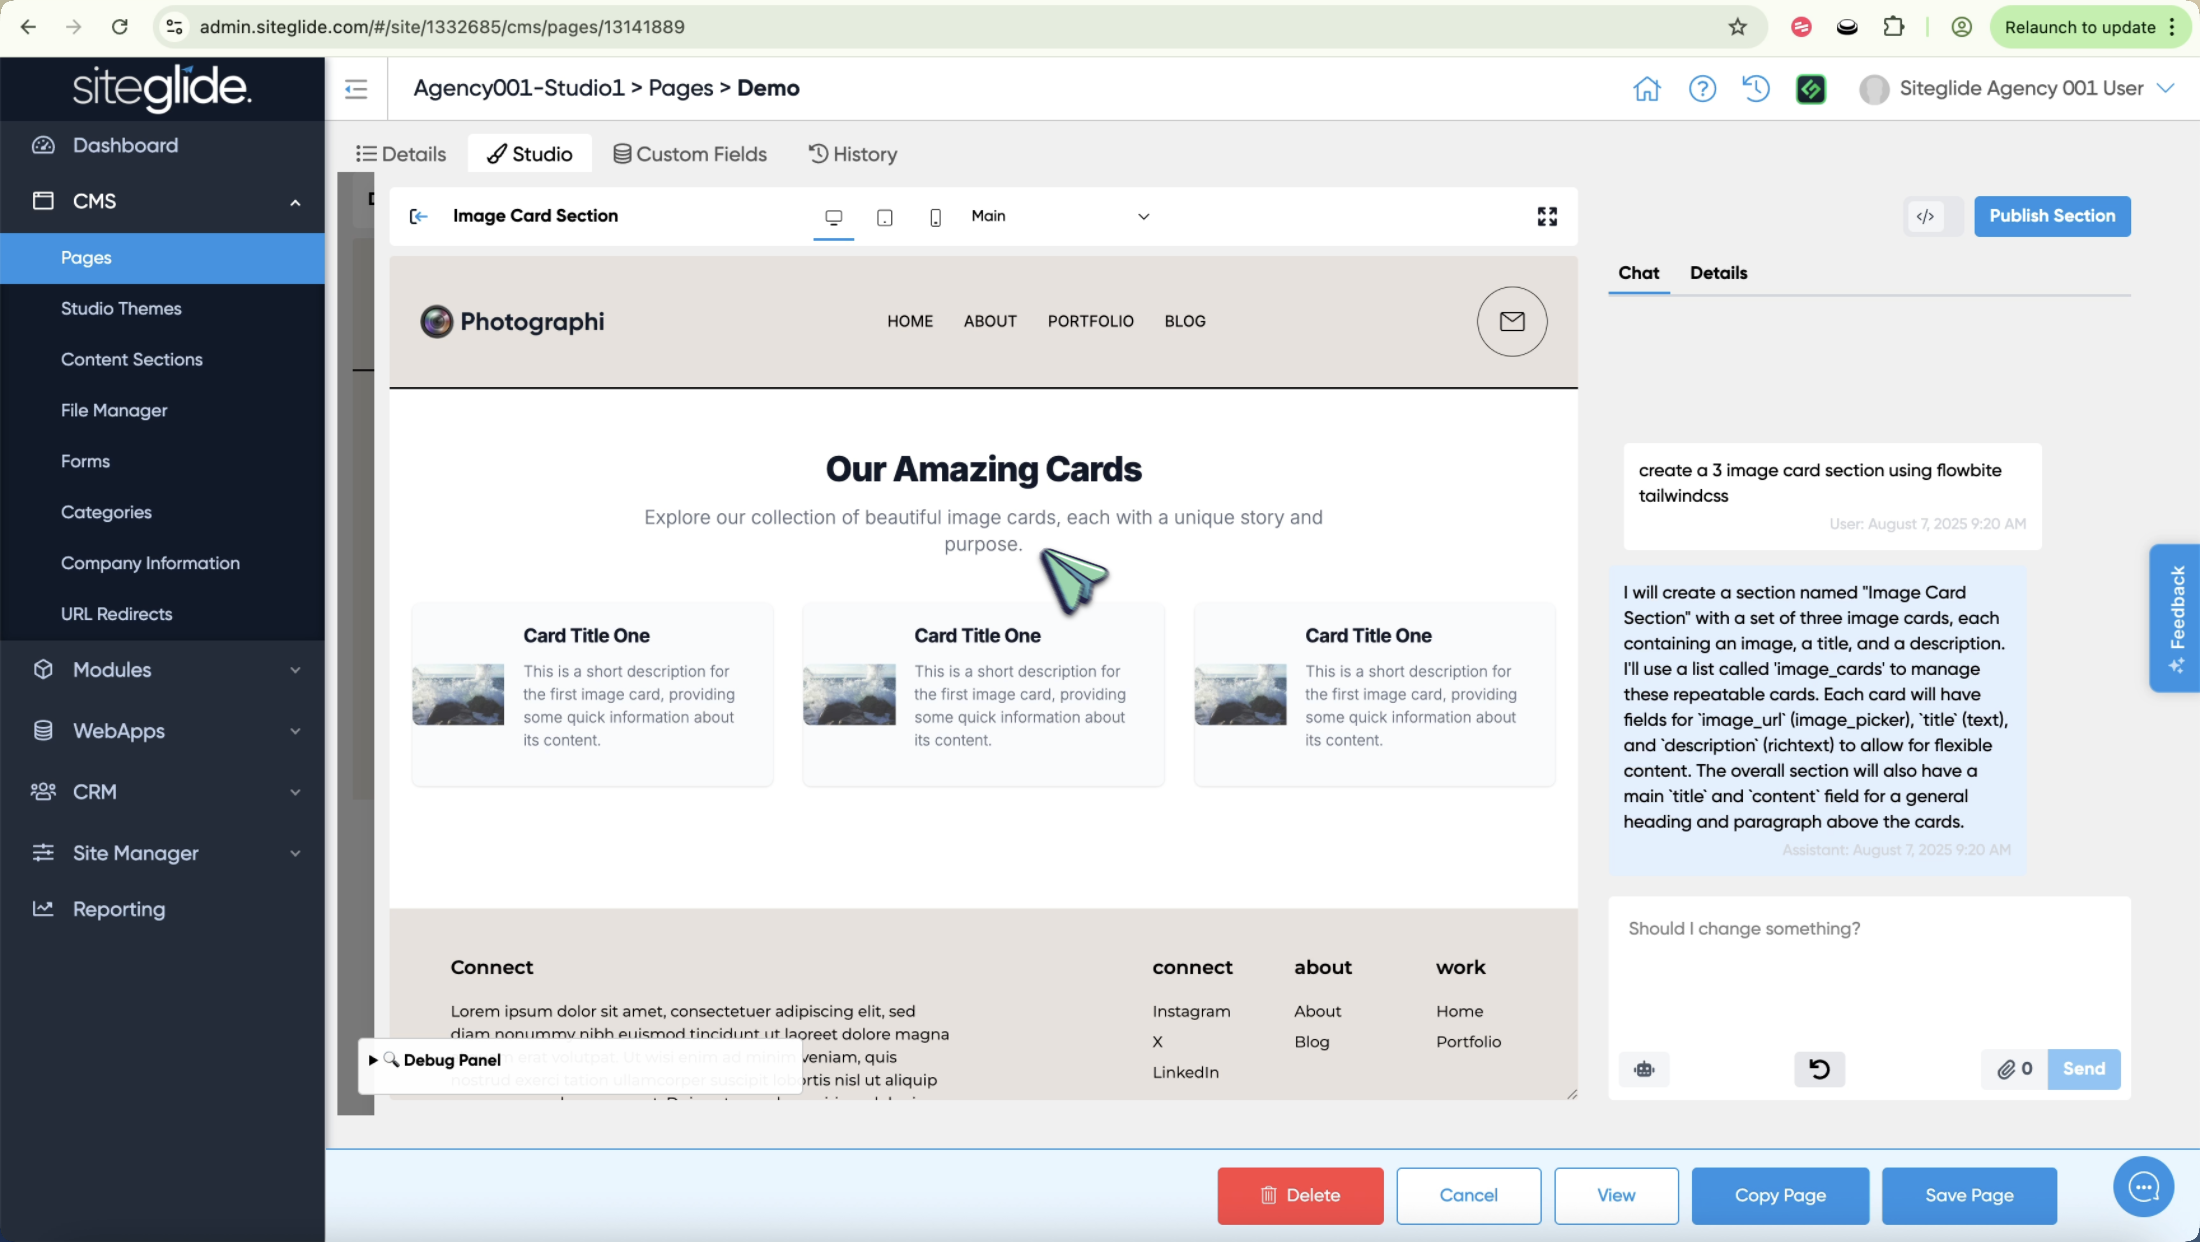Click the undo arrow icon in chat

click(1819, 1069)
